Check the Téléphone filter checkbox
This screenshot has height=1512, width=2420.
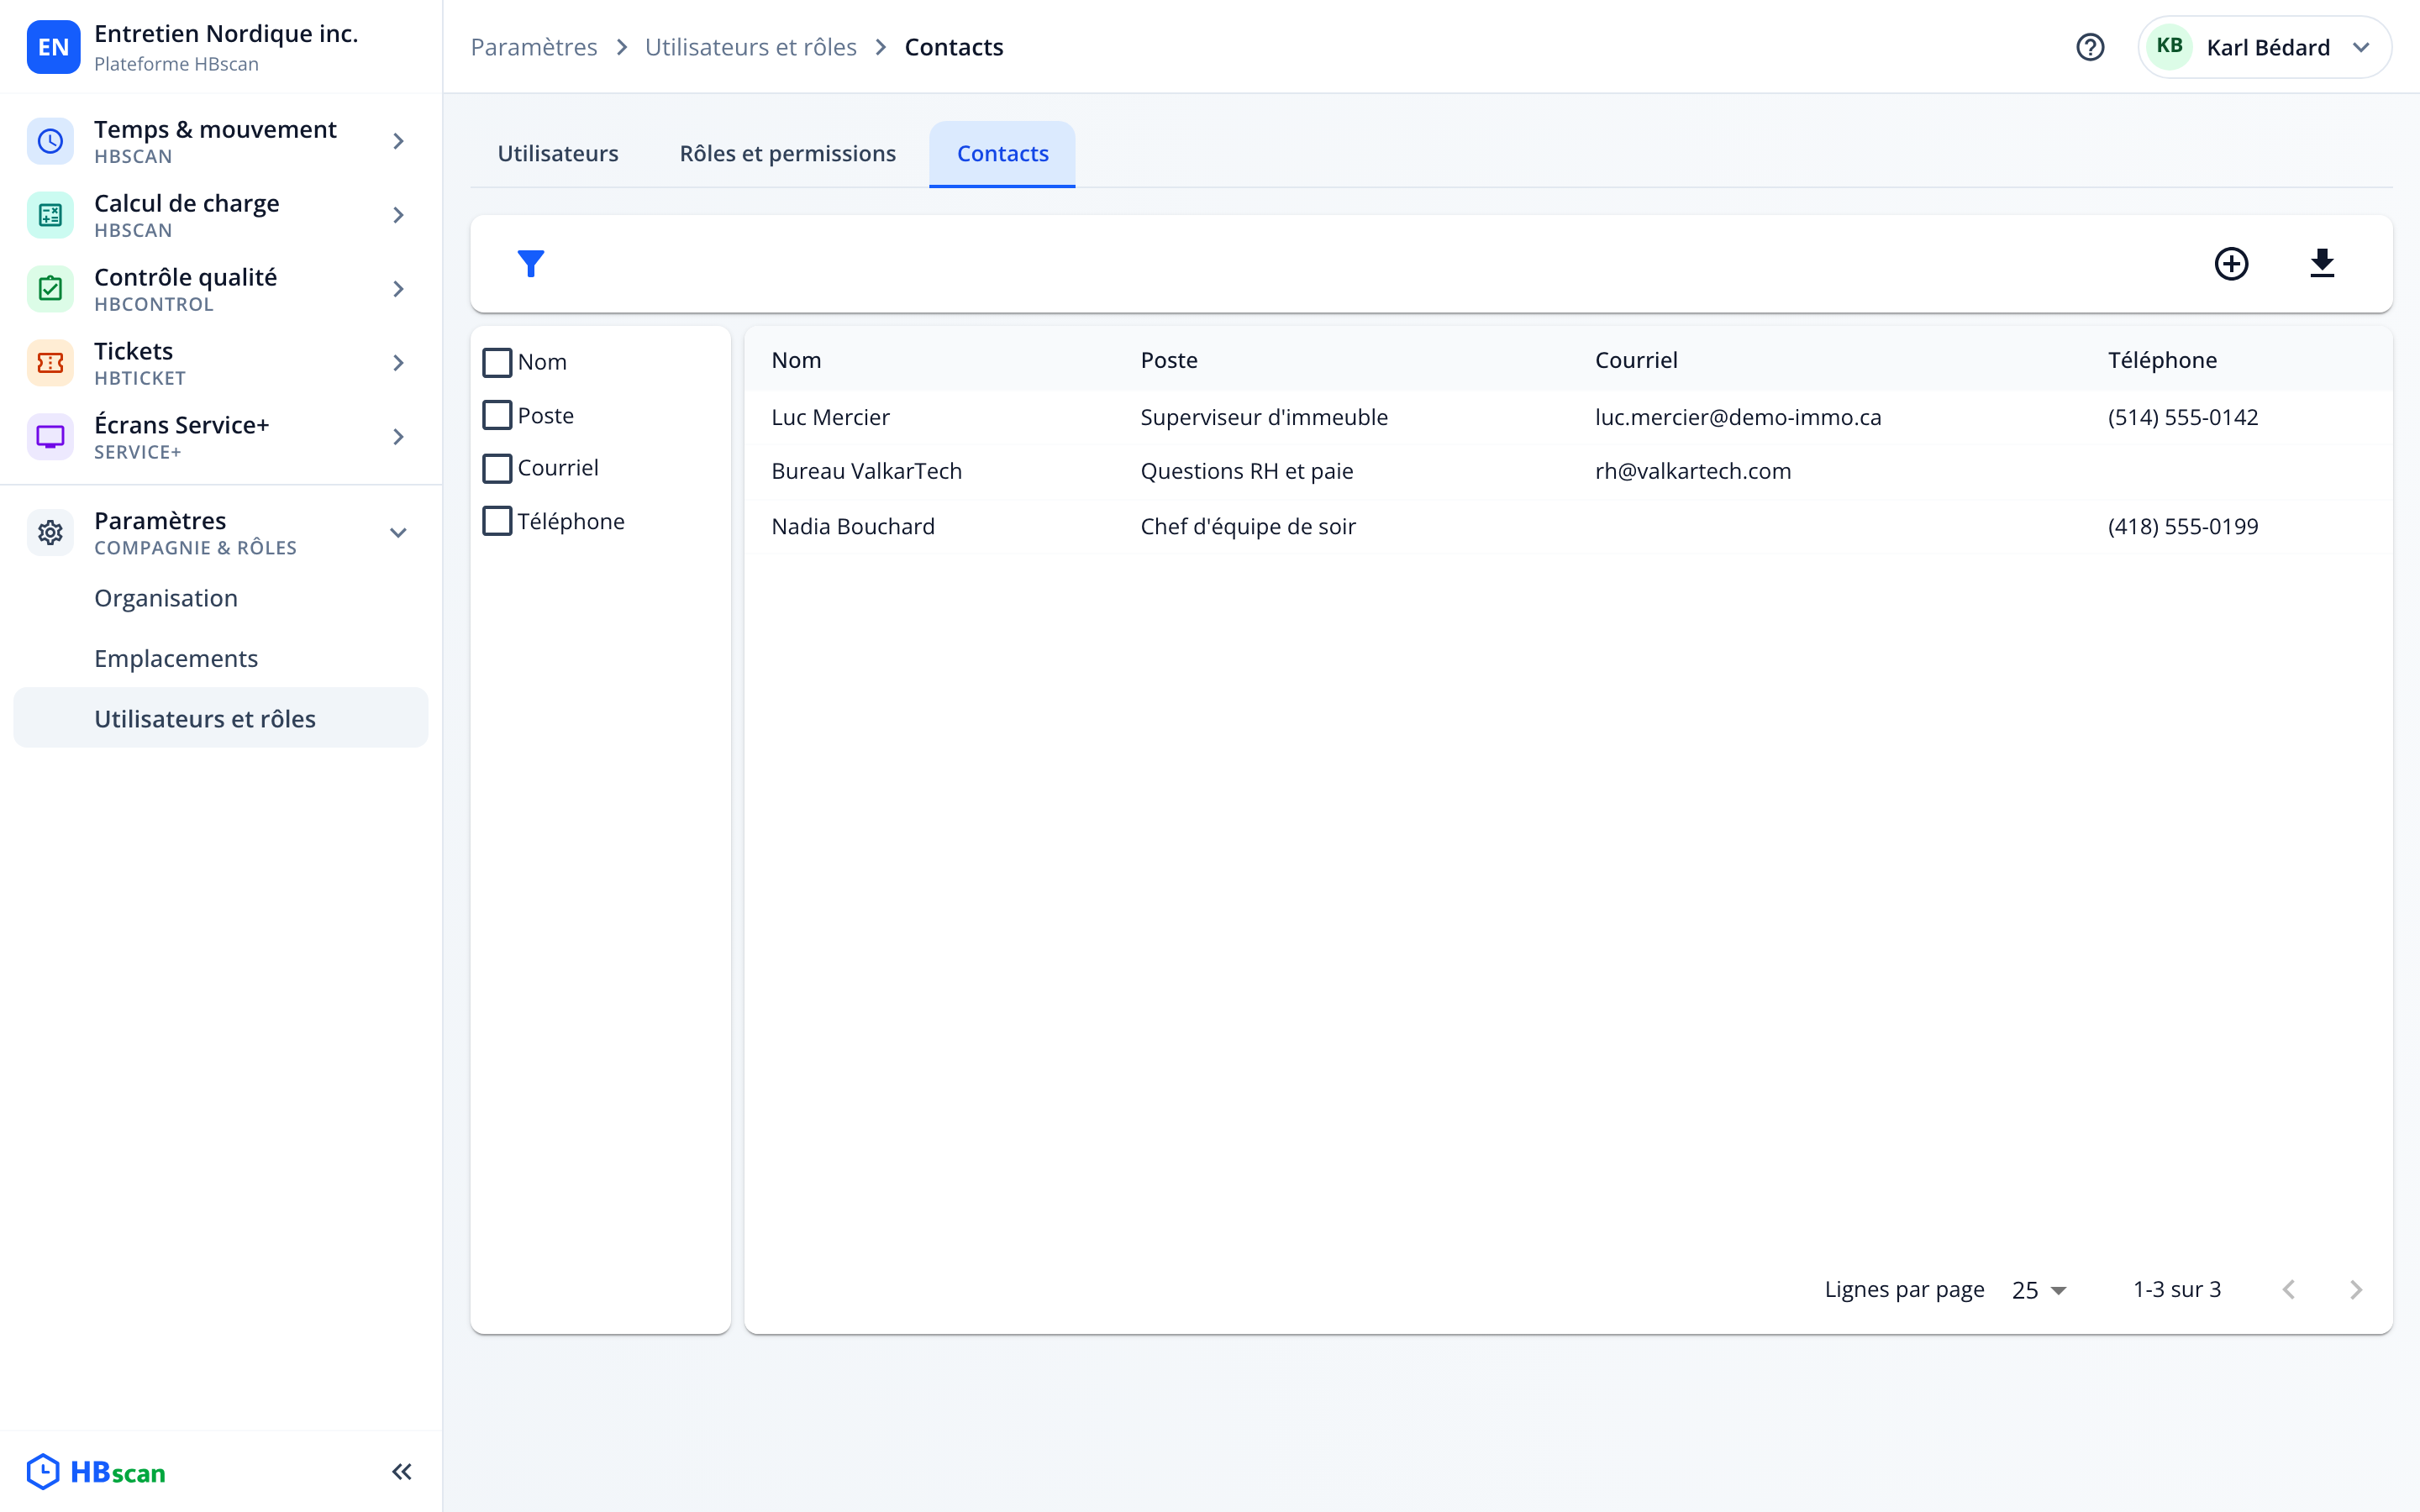point(497,521)
